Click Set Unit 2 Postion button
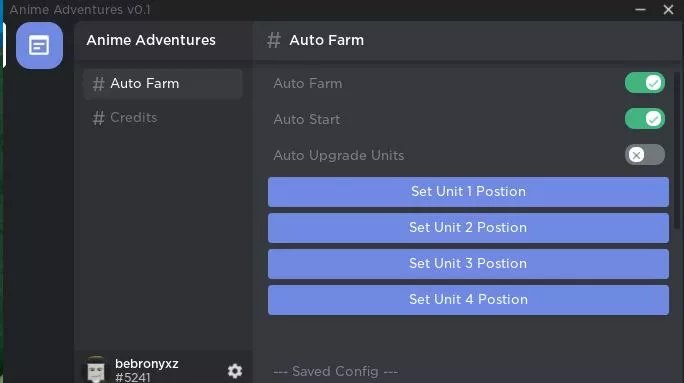Screen dimensions: 684x383 tap(468, 228)
